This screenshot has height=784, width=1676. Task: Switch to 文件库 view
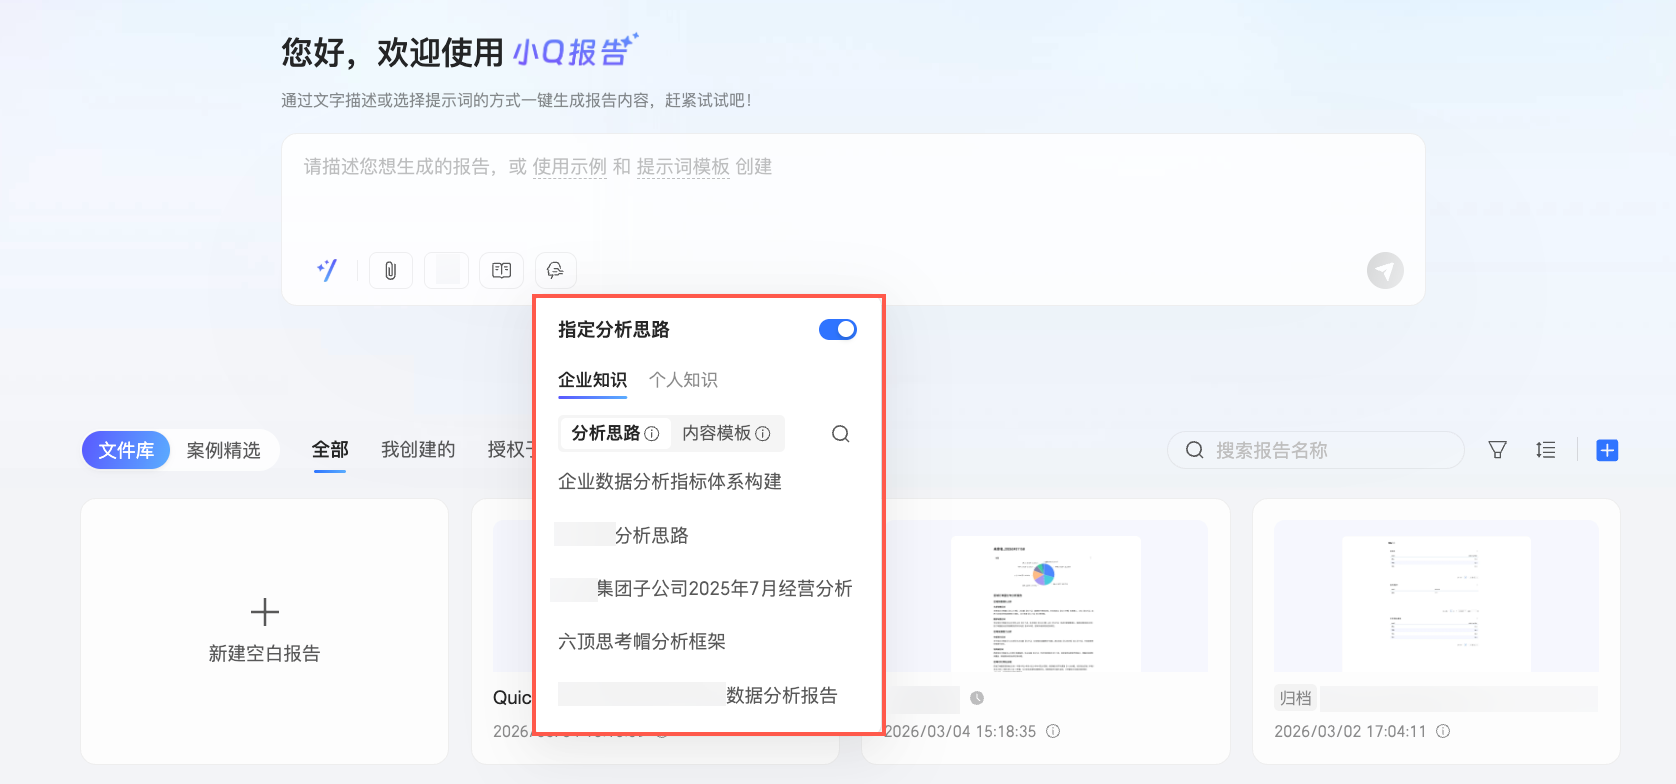pyautogui.click(x=126, y=450)
